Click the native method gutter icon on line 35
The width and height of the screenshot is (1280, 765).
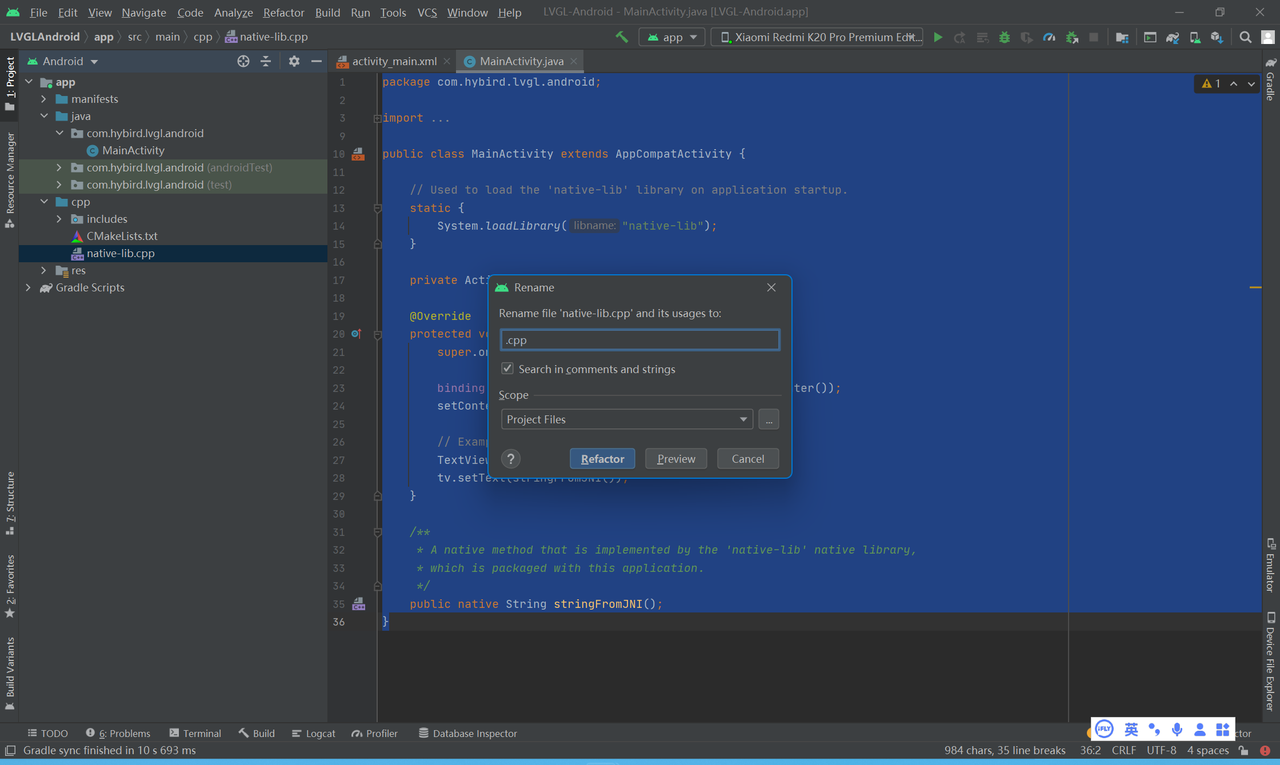pyautogui.click(x=358, y=604)
